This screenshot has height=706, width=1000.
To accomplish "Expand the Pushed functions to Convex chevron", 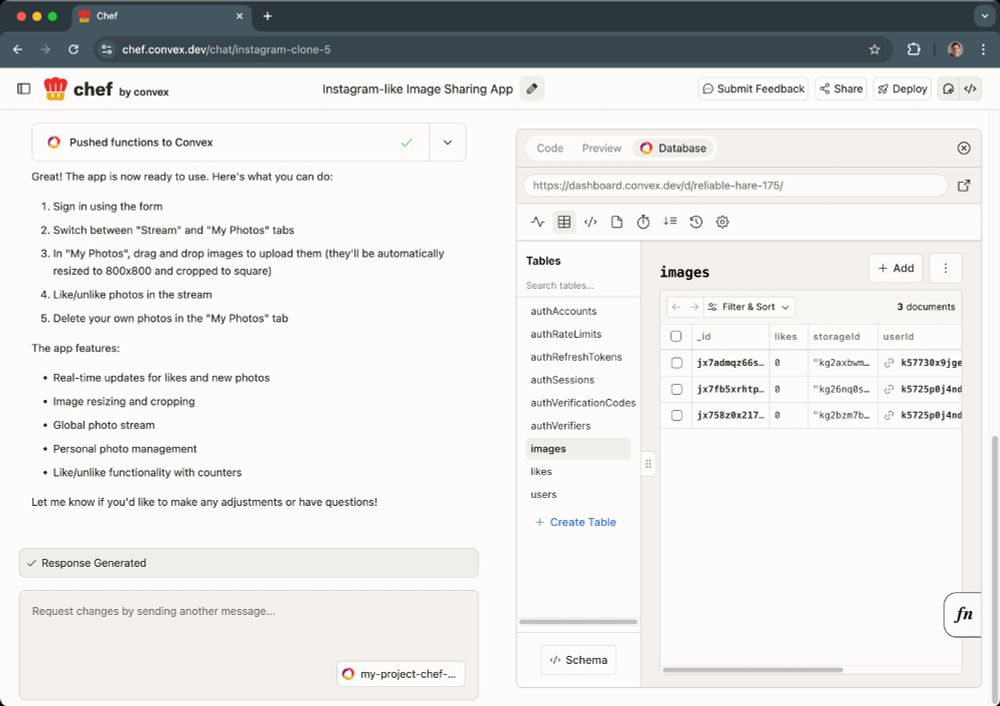I will tap(448, 142).
